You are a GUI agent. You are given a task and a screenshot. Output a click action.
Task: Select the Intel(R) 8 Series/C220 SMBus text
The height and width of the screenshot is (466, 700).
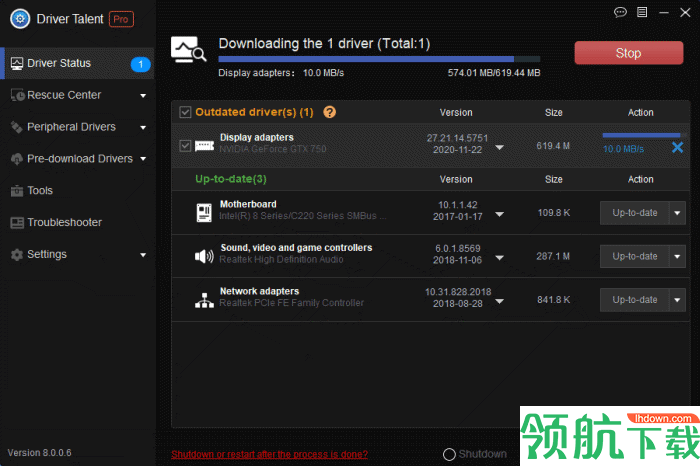click(x=303, y=216)
